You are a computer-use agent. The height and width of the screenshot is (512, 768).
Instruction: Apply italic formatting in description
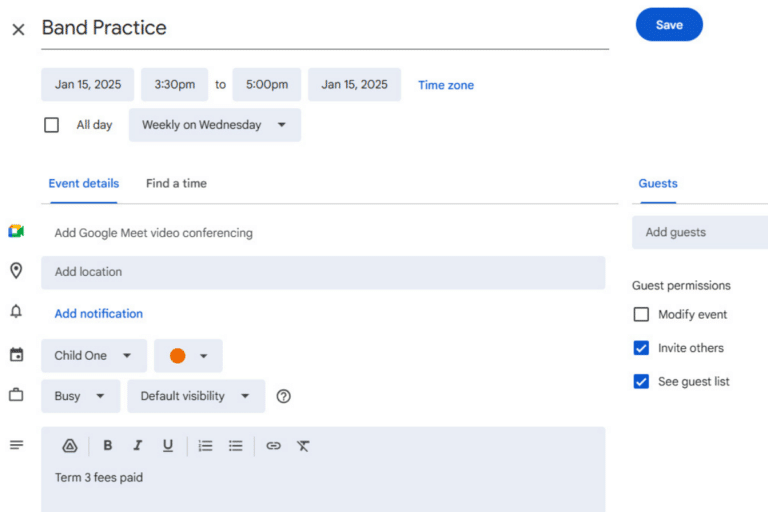[x=138, y=446]
